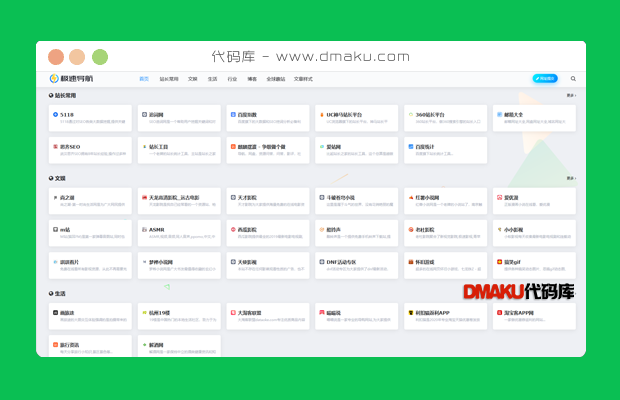Click the blue button in the header

click(545, 78)
